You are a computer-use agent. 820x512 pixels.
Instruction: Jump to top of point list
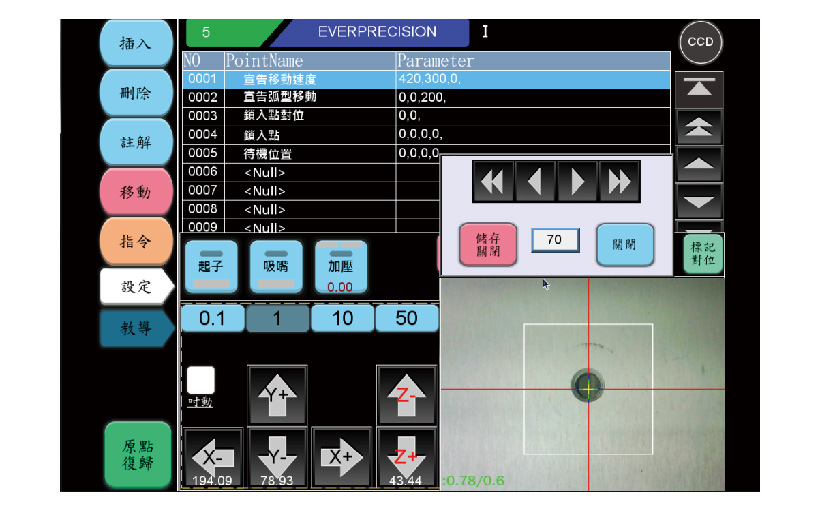click(x=700, y=89)
